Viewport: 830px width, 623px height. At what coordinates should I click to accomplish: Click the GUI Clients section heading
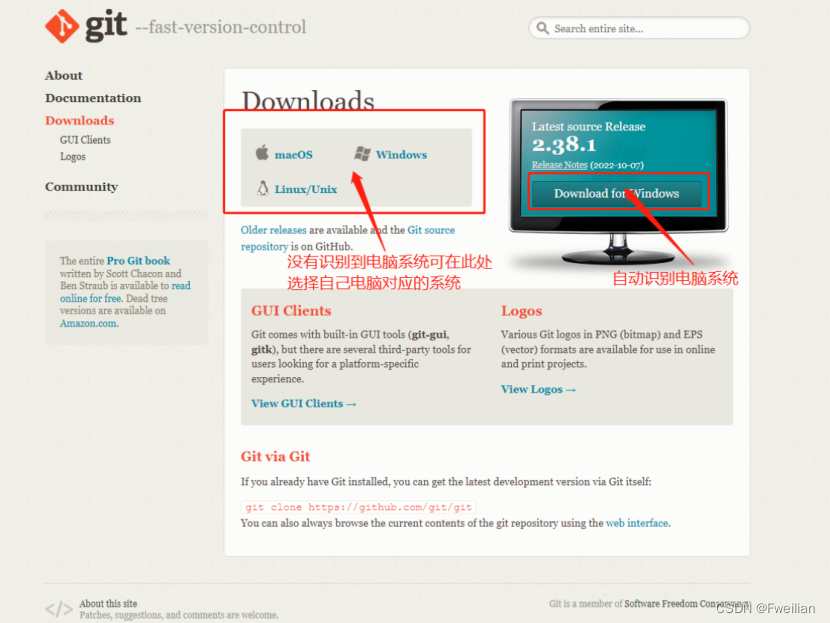tap(291, 311)
